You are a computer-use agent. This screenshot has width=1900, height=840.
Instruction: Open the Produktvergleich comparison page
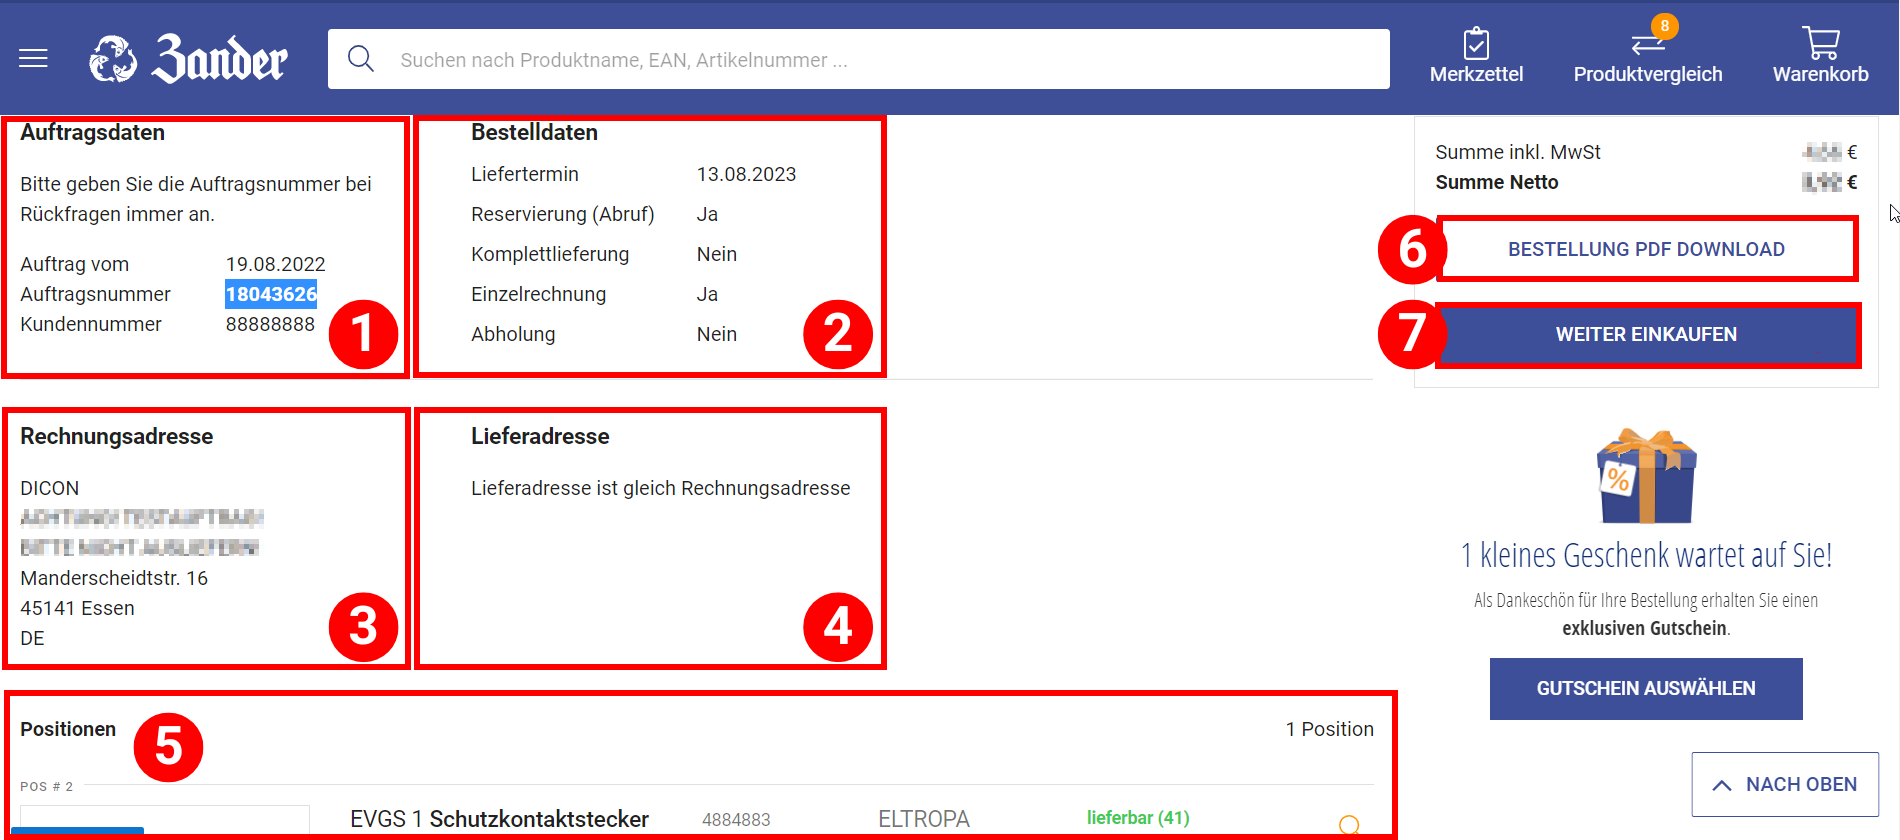coord(1647,56)
